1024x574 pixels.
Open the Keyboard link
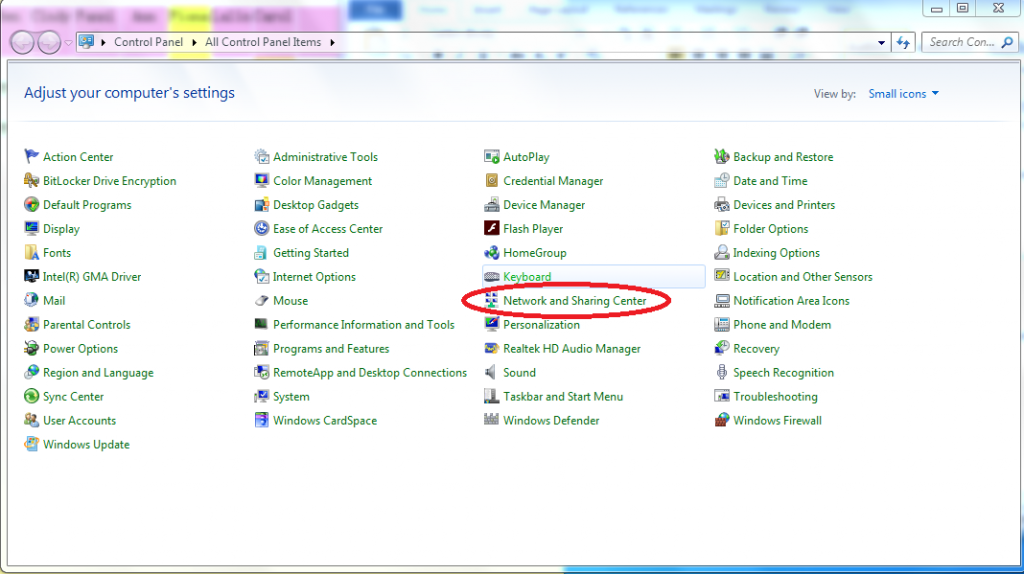tap(527, 277)
